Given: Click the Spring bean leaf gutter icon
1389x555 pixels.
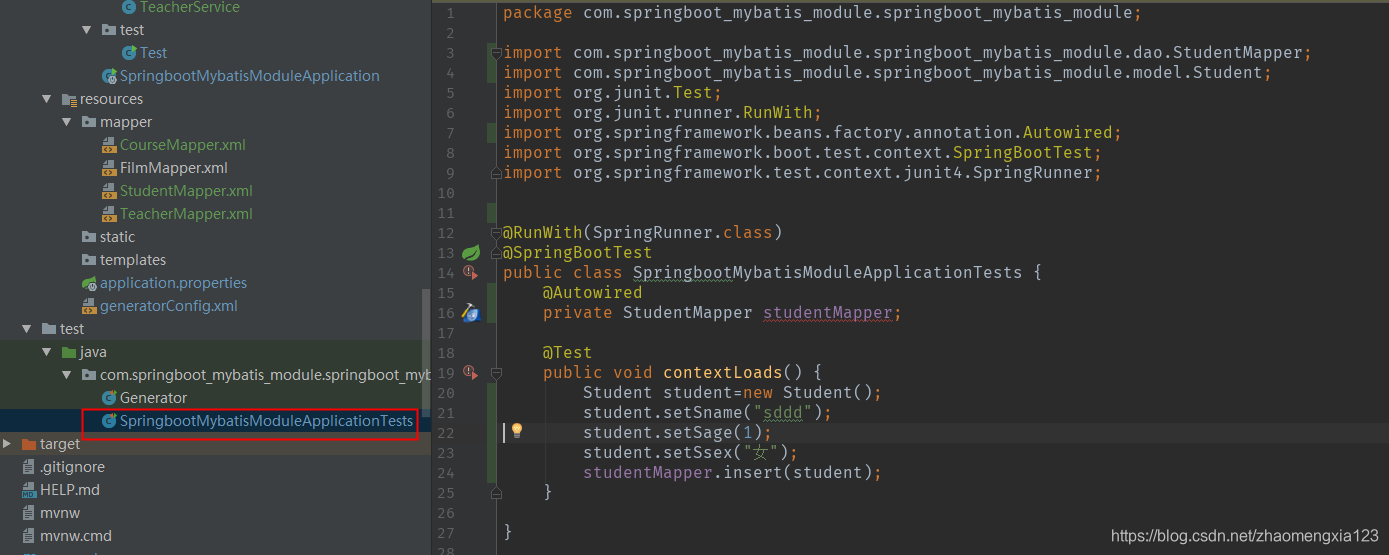Looking at the screenshot, I should (471, 253).
